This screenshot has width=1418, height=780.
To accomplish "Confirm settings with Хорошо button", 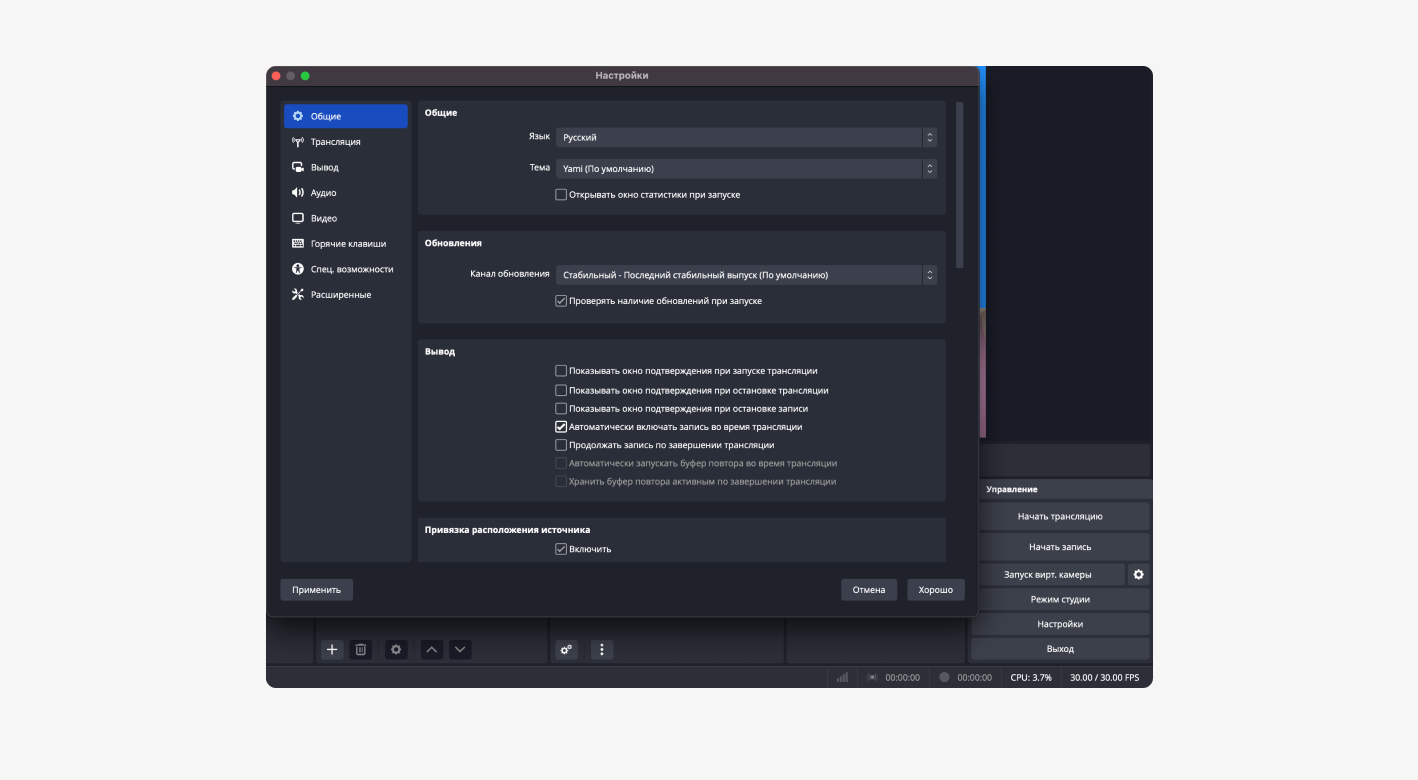I will [x=936, y=590].
